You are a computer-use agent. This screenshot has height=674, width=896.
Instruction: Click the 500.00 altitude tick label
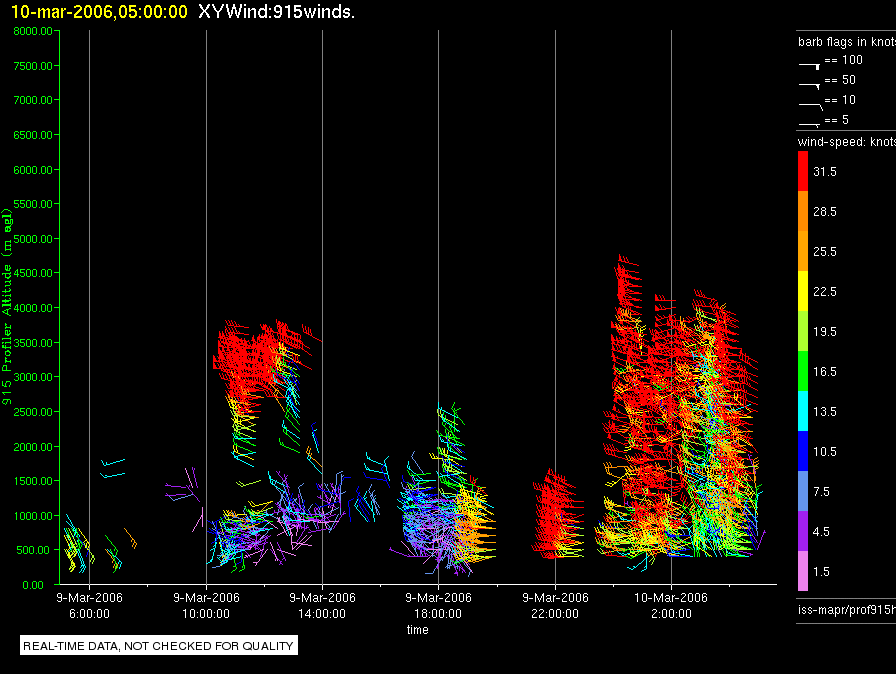(x=33, y=550)
